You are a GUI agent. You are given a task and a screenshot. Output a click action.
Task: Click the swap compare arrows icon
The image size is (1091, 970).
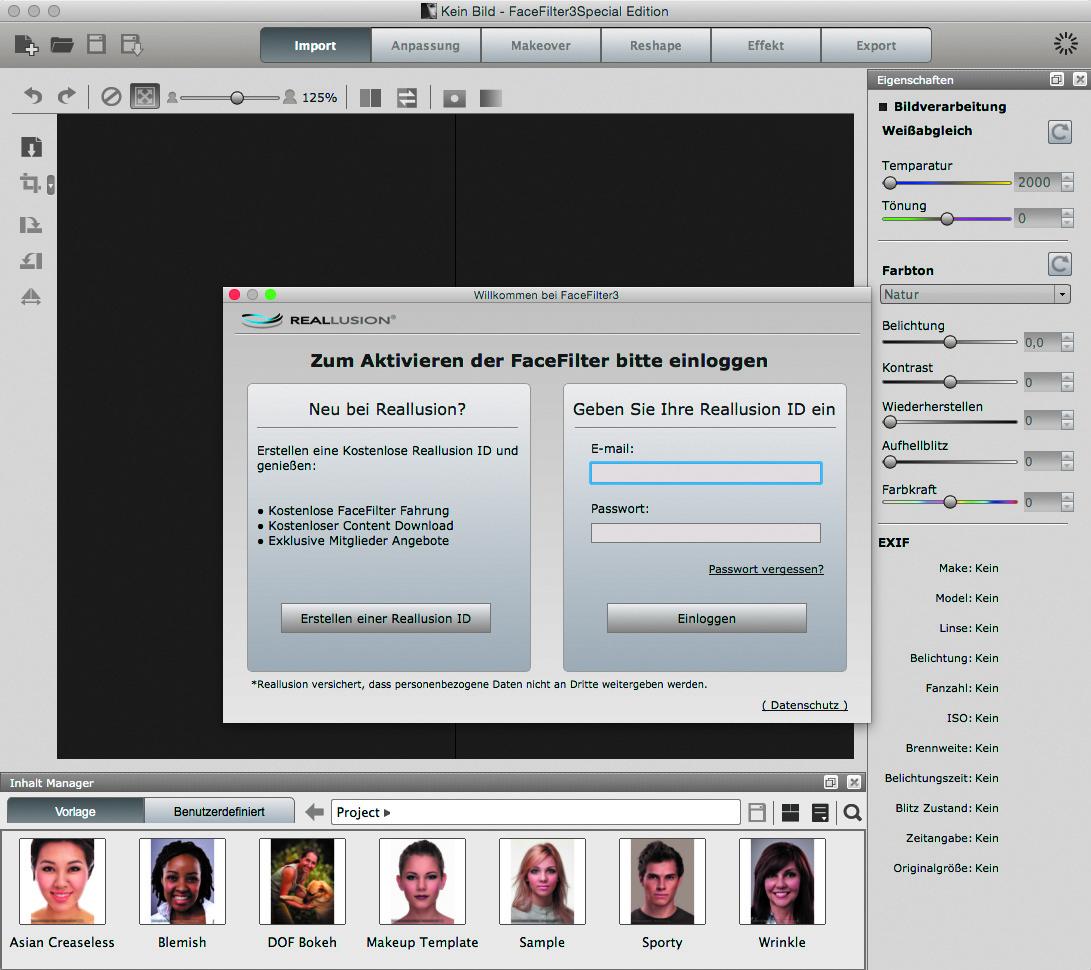click(x=407, y=98)
